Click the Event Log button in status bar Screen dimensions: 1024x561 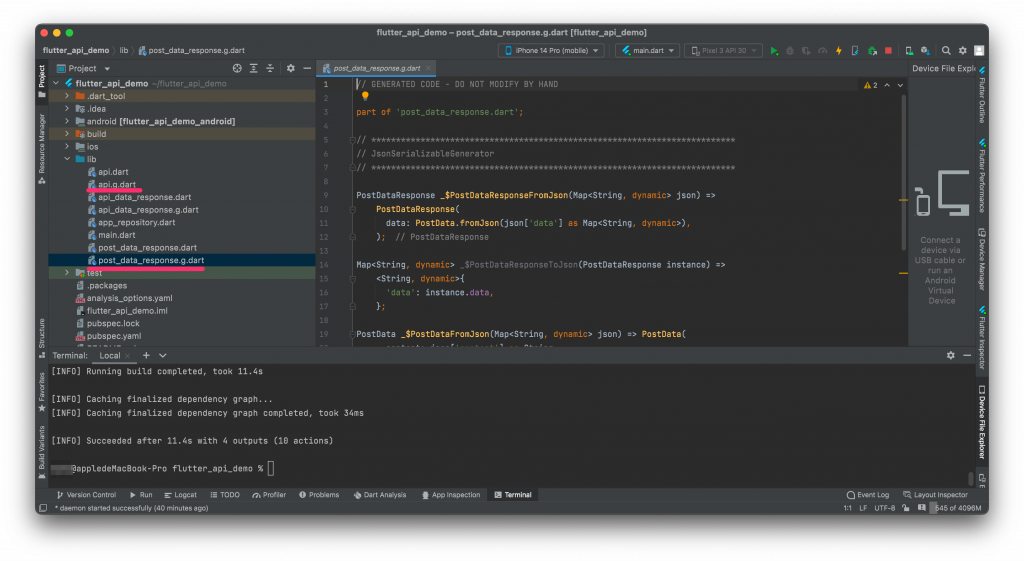coord(867,495)
